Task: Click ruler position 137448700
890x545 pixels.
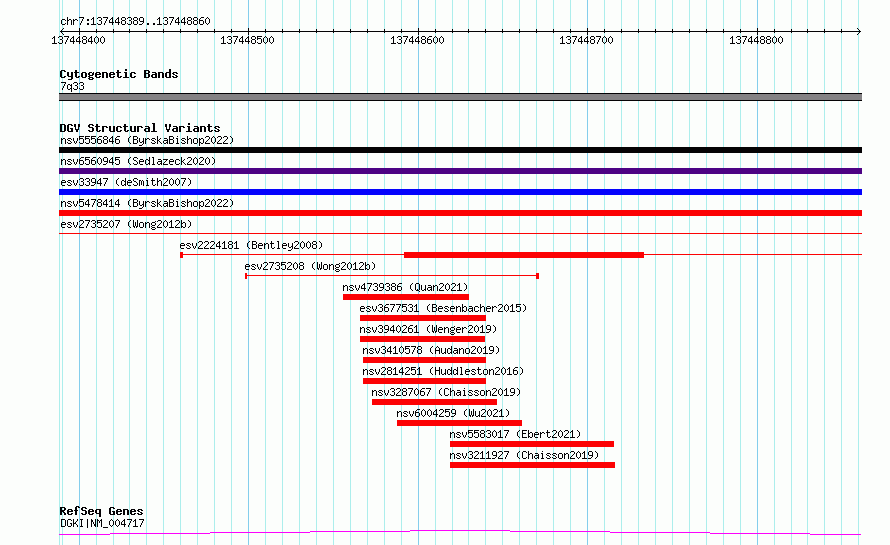Action: tap(586, 40)
